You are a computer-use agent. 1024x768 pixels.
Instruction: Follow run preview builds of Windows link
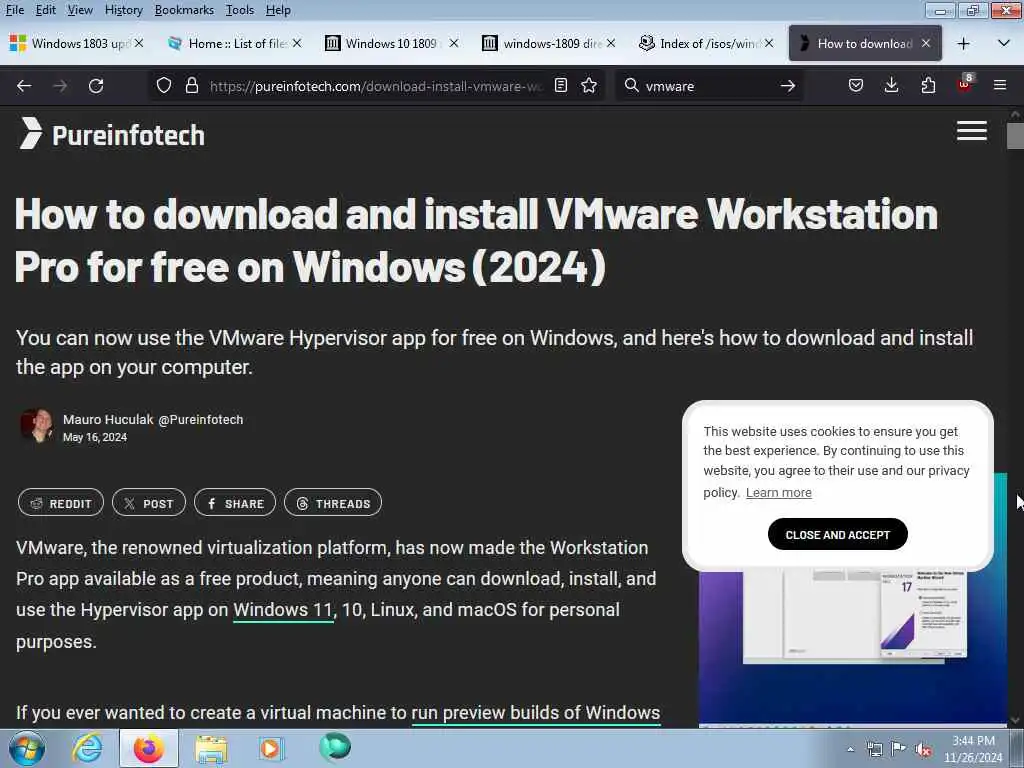(x=536, y=712)
